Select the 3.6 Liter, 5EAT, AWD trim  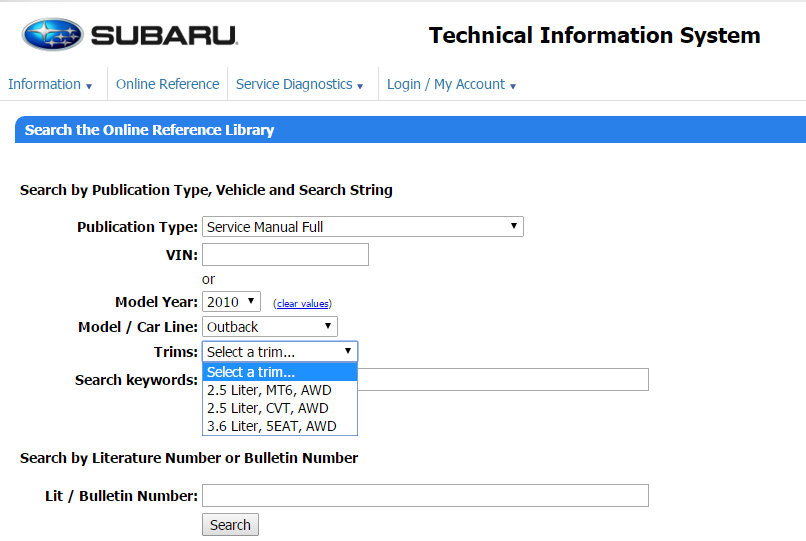[280, 426]
